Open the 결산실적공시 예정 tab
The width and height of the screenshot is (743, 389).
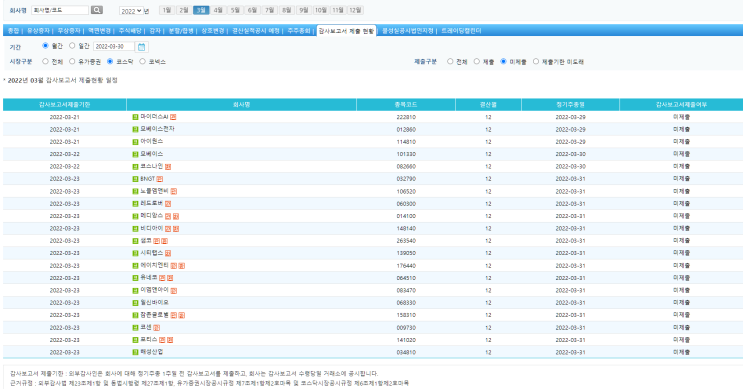click(x=255, y=31)
